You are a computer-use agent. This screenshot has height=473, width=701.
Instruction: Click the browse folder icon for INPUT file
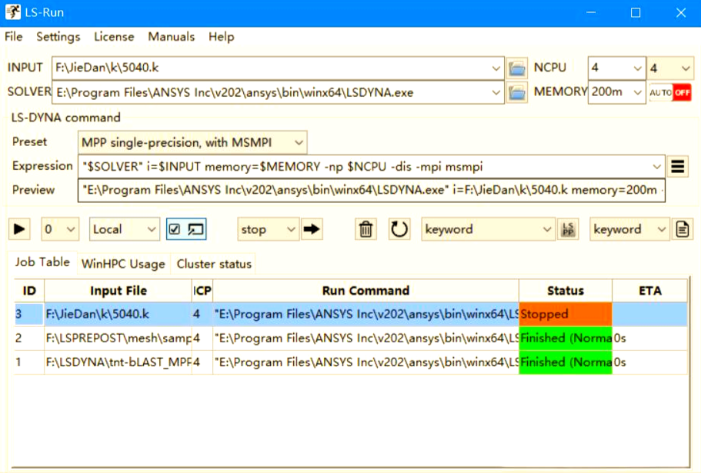(517, 68)
